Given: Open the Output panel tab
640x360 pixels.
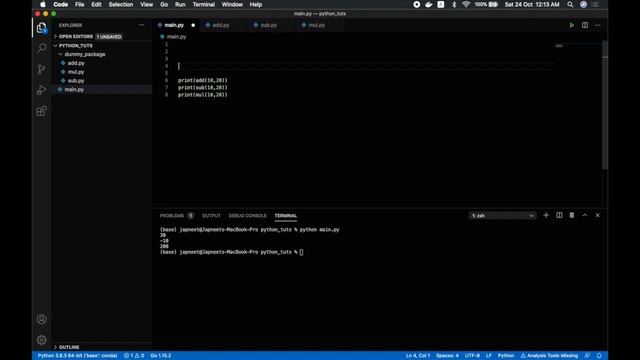Looking at the screenshot, I should (x=211, y=216).
